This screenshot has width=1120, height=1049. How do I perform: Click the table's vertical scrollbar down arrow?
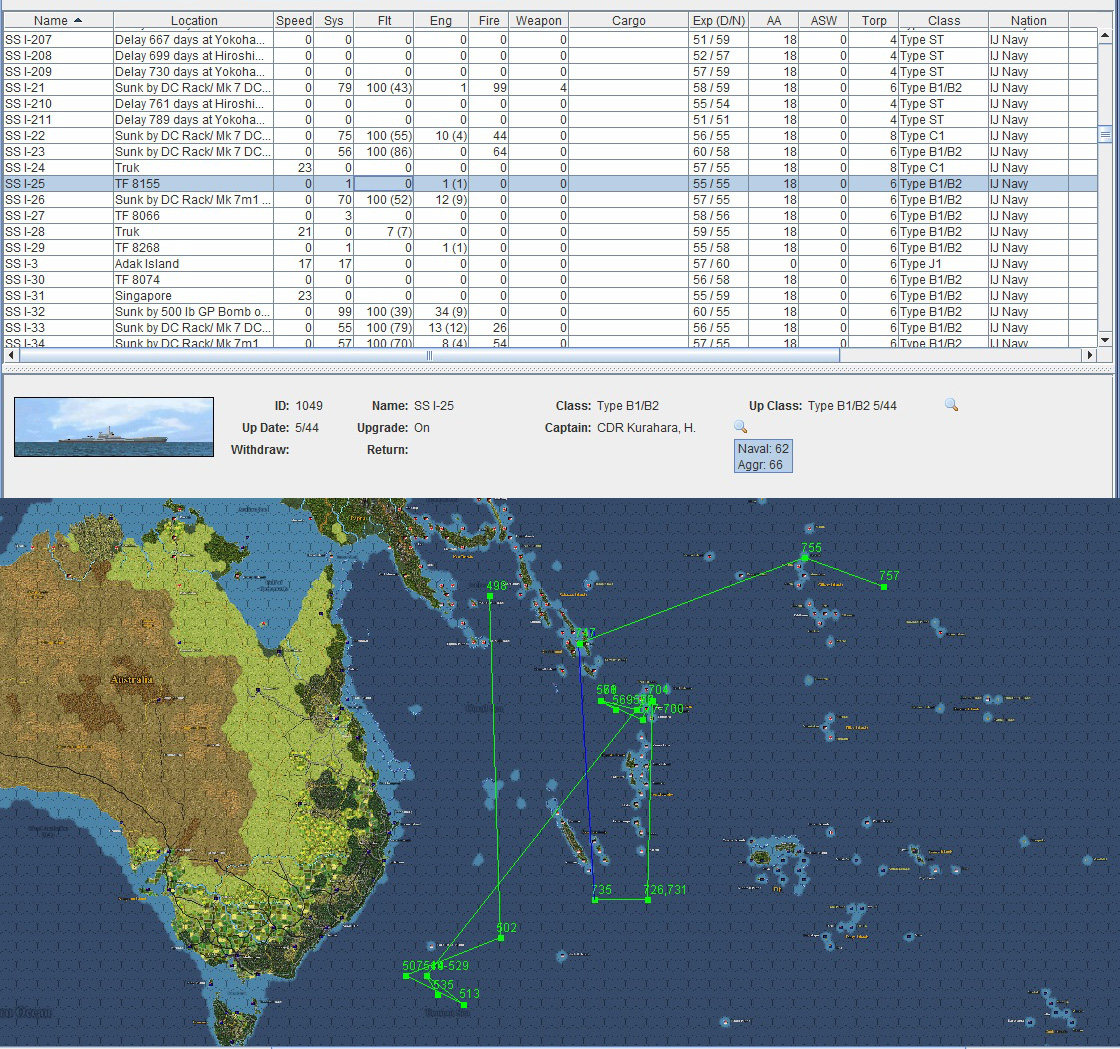(1105, 340)
